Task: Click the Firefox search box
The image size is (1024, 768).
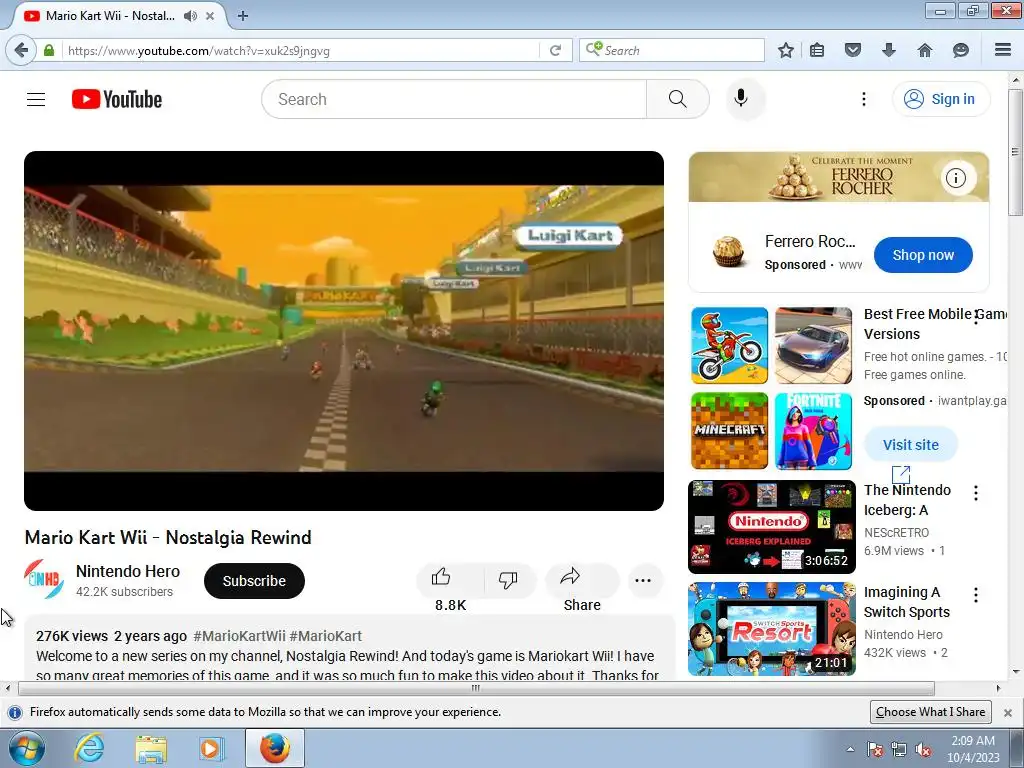Action: tap(671, 50)
